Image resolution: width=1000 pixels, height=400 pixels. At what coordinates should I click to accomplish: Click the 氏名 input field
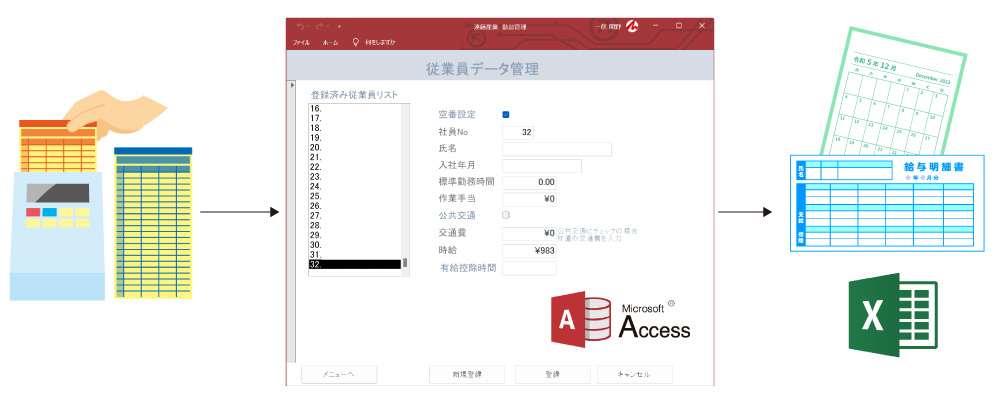(557, 149)
